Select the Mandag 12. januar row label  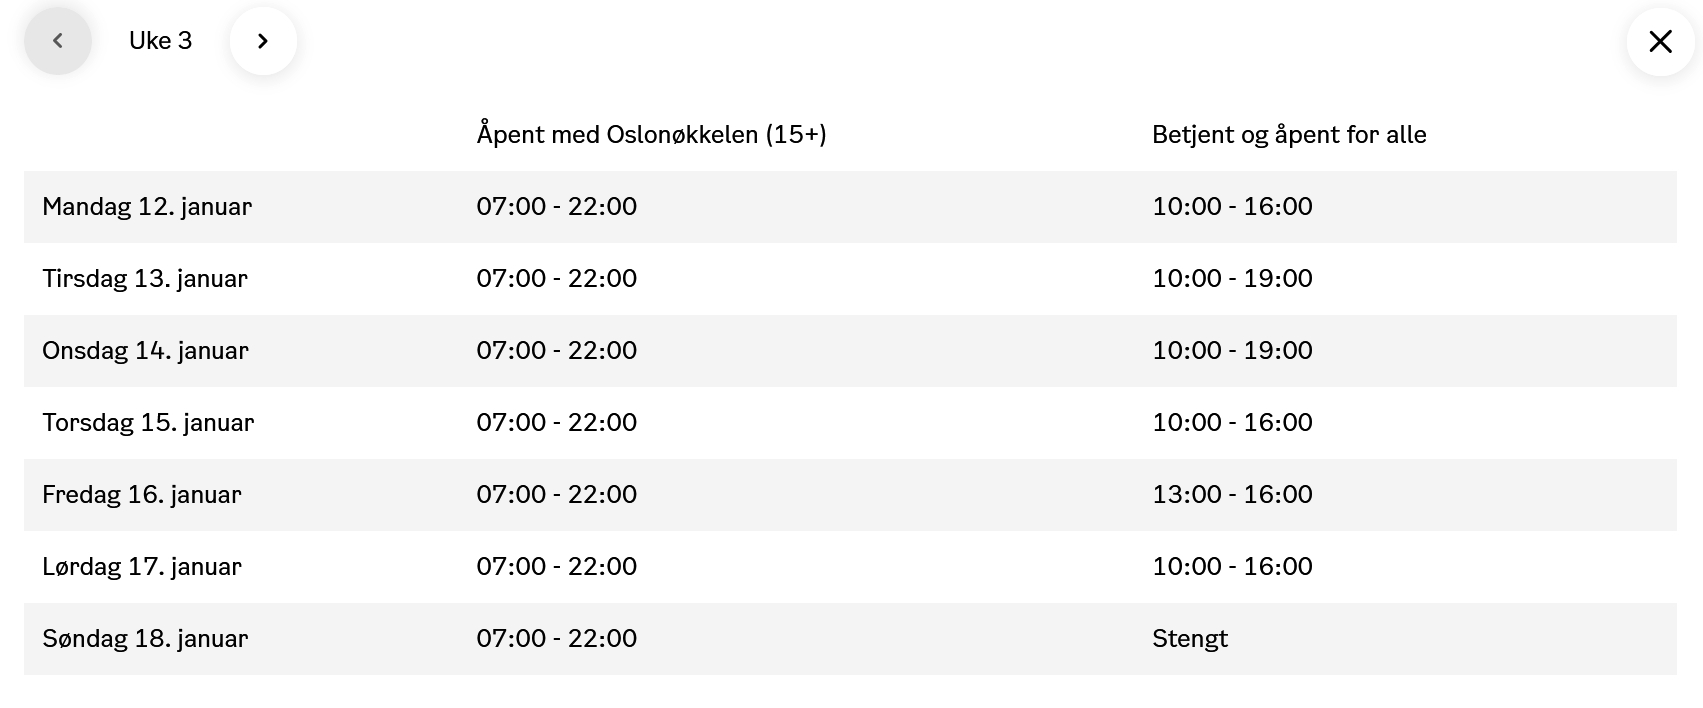point(147,207)
